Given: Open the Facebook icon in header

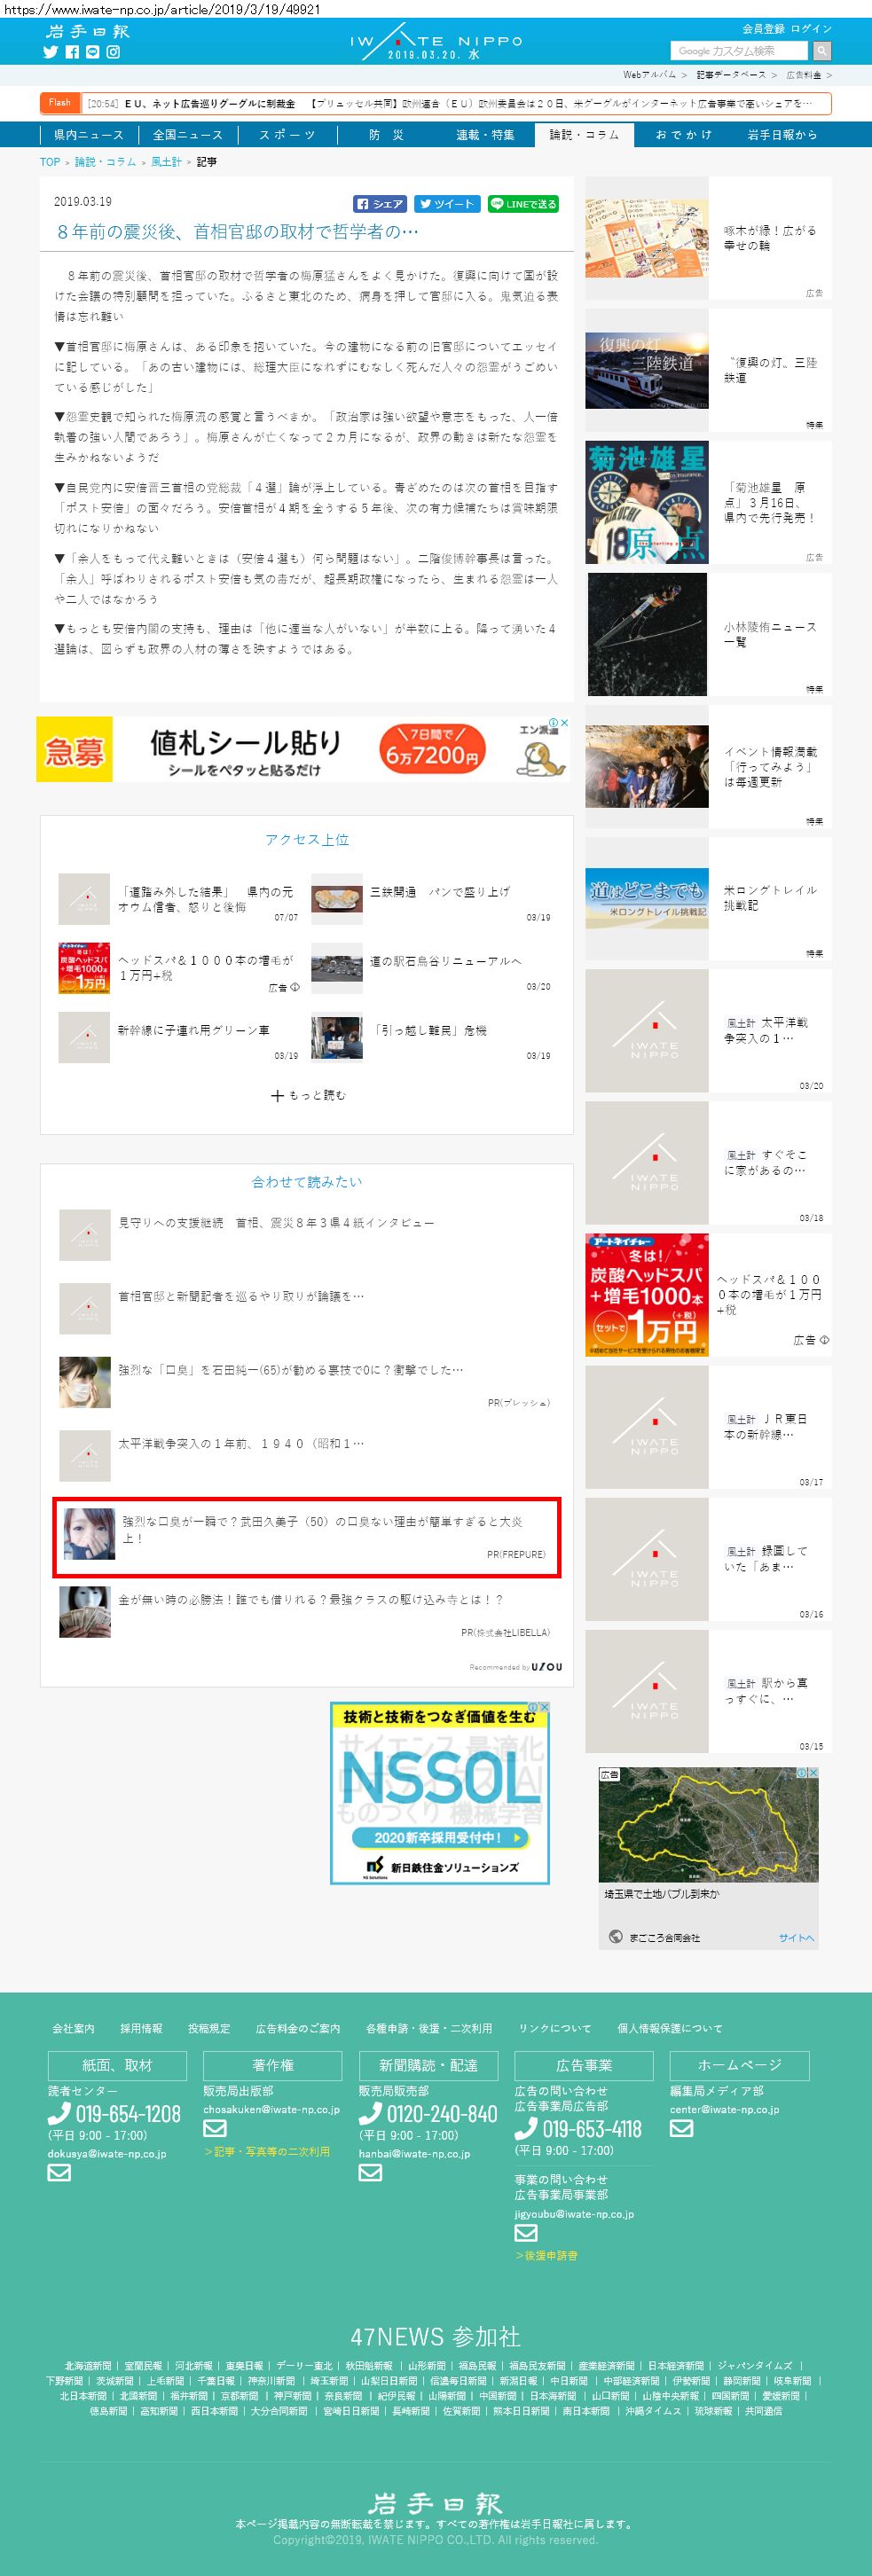Looking at the screenshot, I should coord(72,52).
